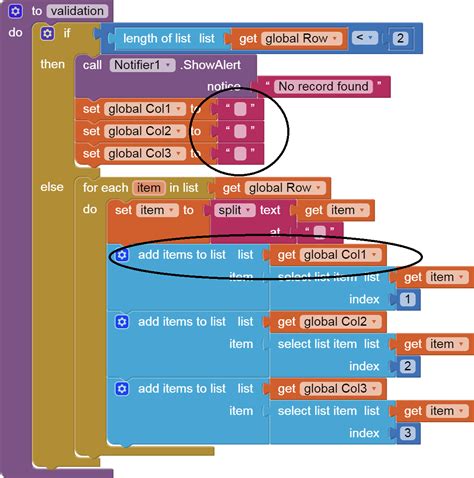This screenshot has width=474, height=478.
Task: Open the less-than comparison operator dropdown
Action: pyautogui.click(x=365, y=38)
